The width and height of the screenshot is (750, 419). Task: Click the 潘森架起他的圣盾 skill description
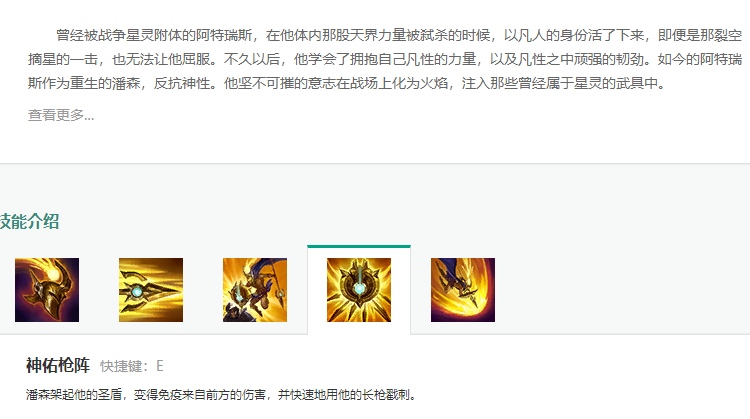pos(221,395)
